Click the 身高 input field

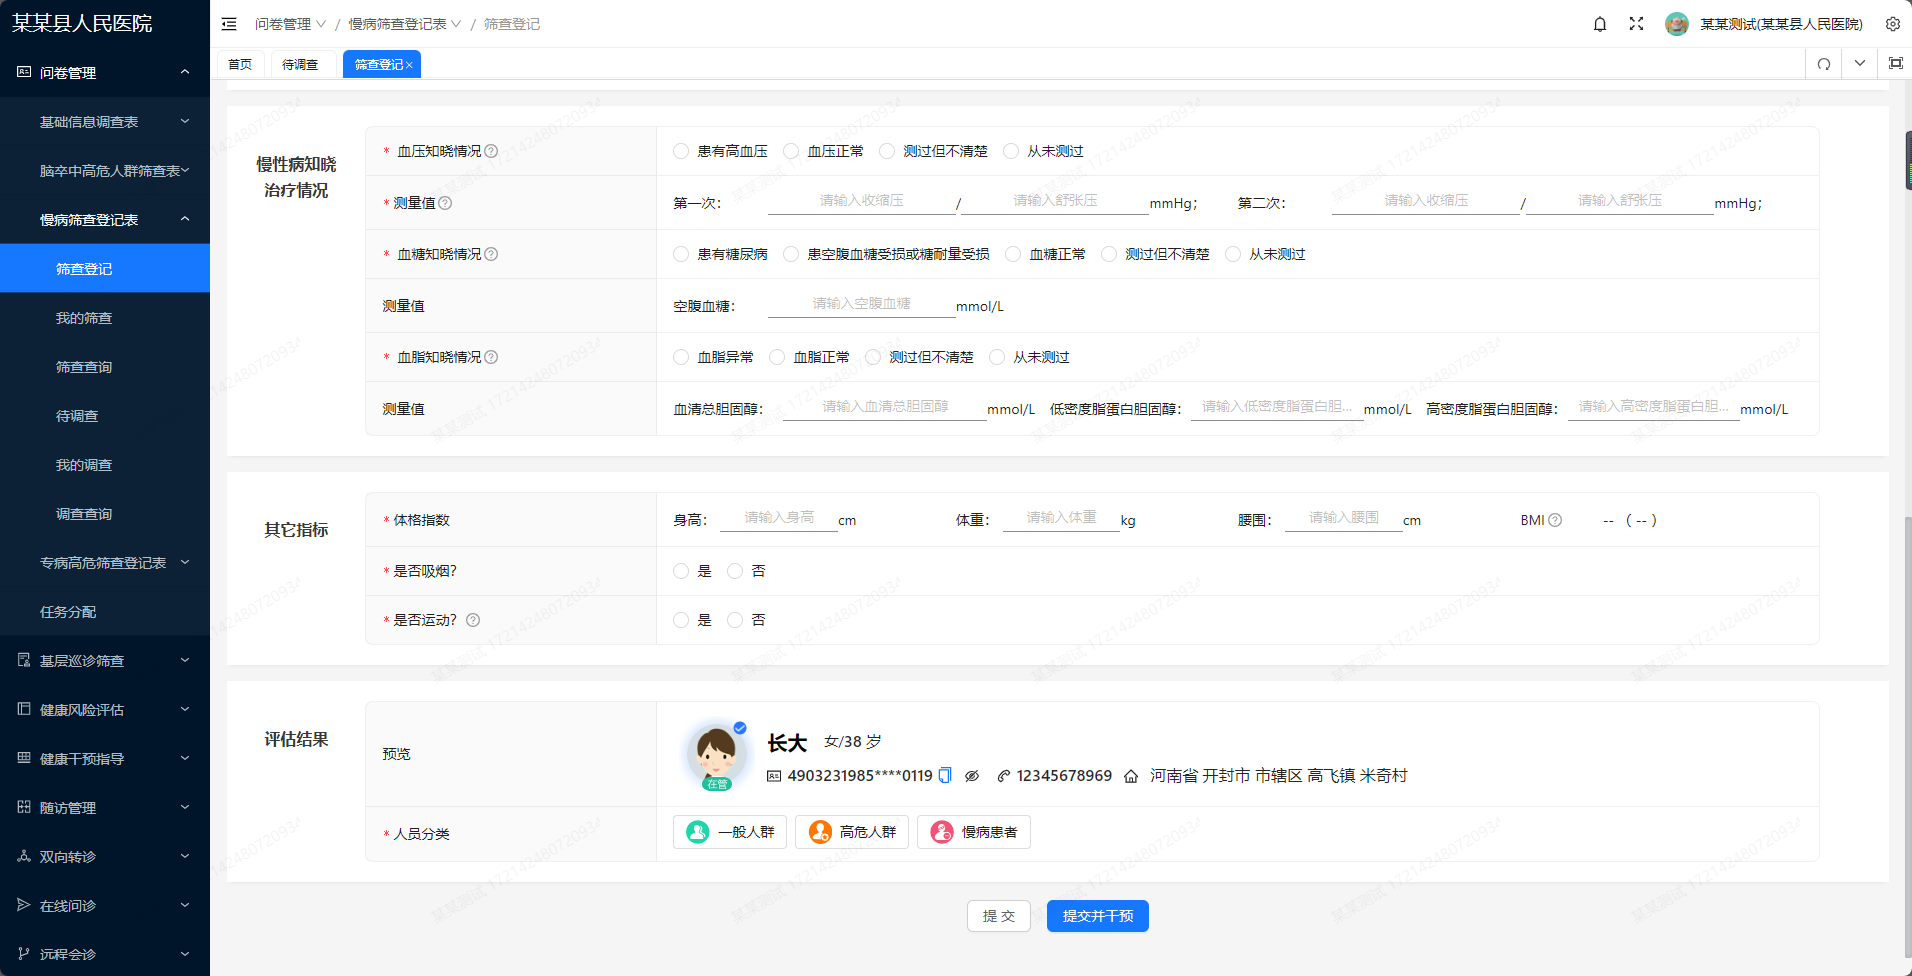click(x=779, y=518)
